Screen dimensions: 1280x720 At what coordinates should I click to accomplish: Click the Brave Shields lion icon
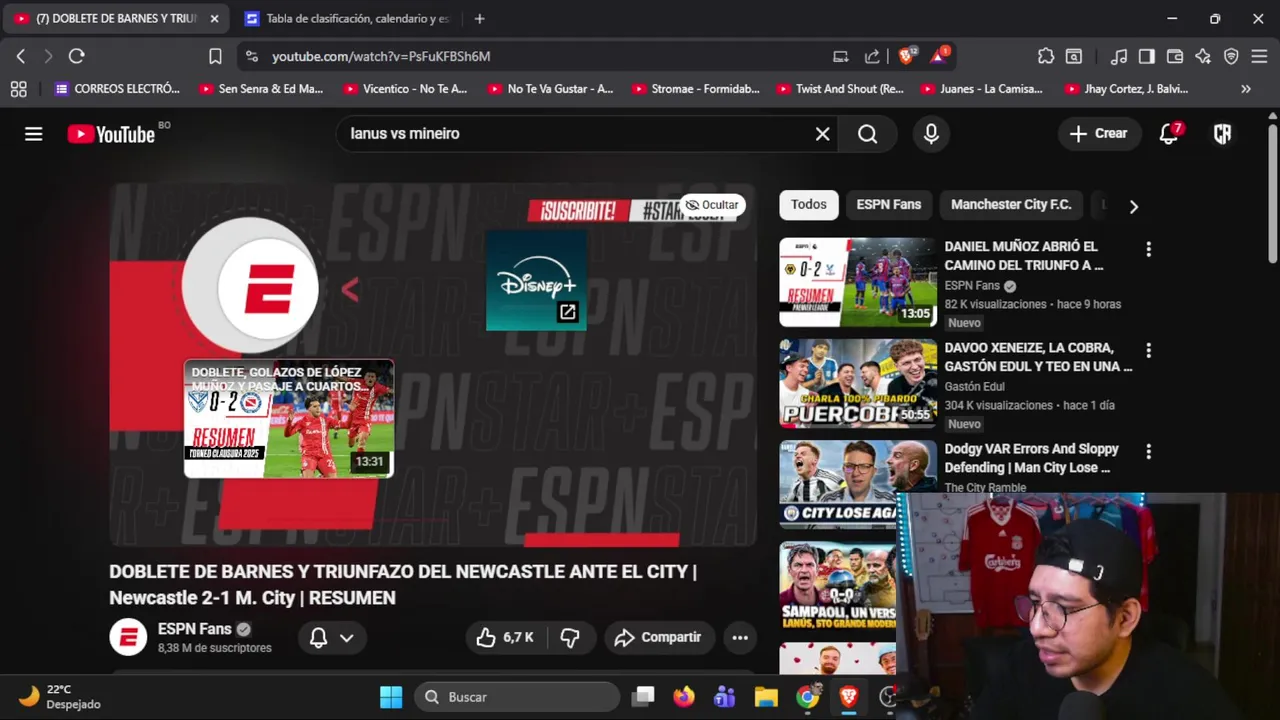pyautogui.click(x=906, y=56)
